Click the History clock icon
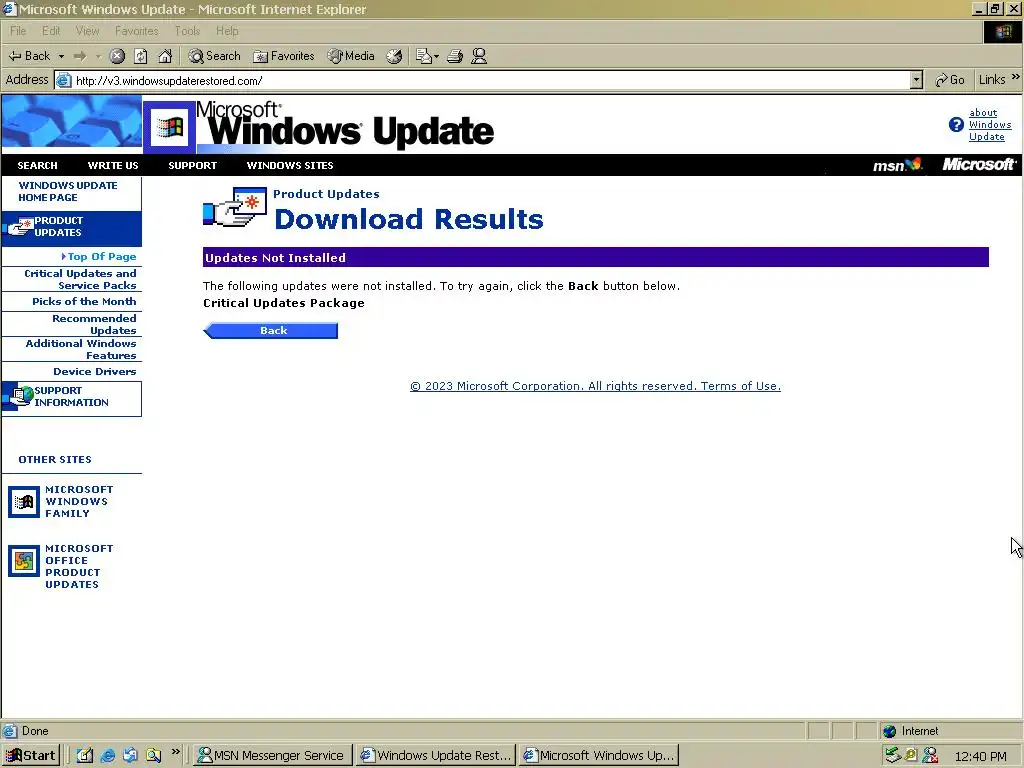Screen dimensions: 1024x768 (394, 56)
